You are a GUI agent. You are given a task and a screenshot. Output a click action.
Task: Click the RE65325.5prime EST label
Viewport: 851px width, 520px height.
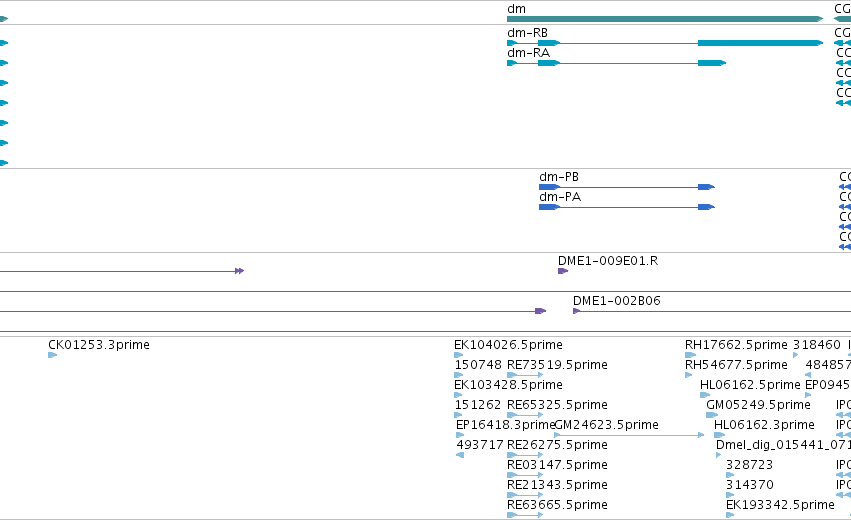557,405
